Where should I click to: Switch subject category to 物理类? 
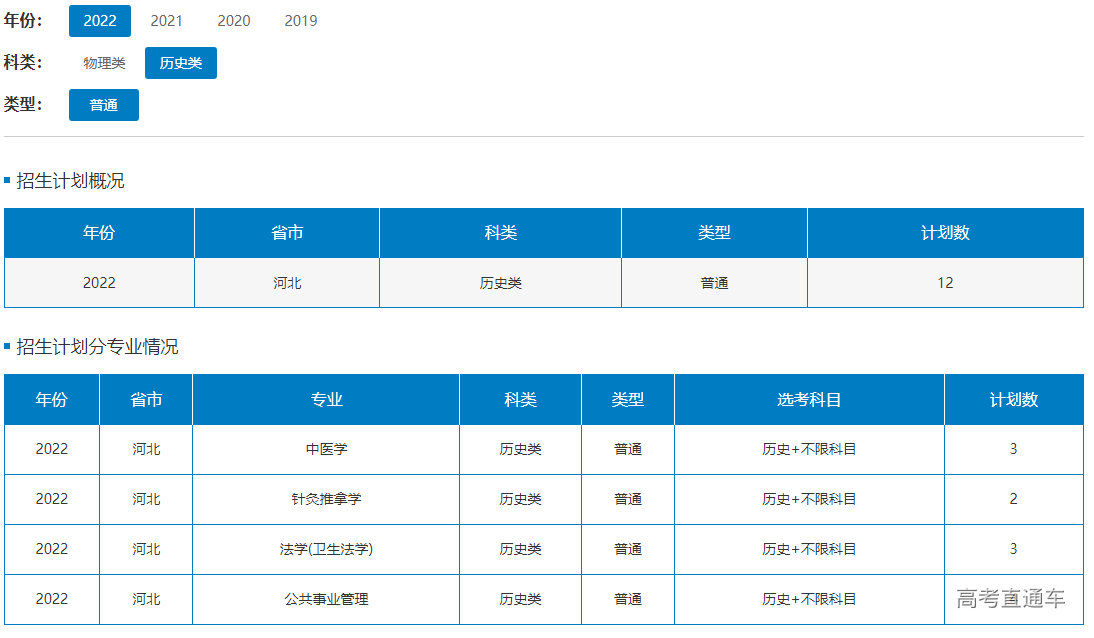pyautogui.click(x=105, y=63)
